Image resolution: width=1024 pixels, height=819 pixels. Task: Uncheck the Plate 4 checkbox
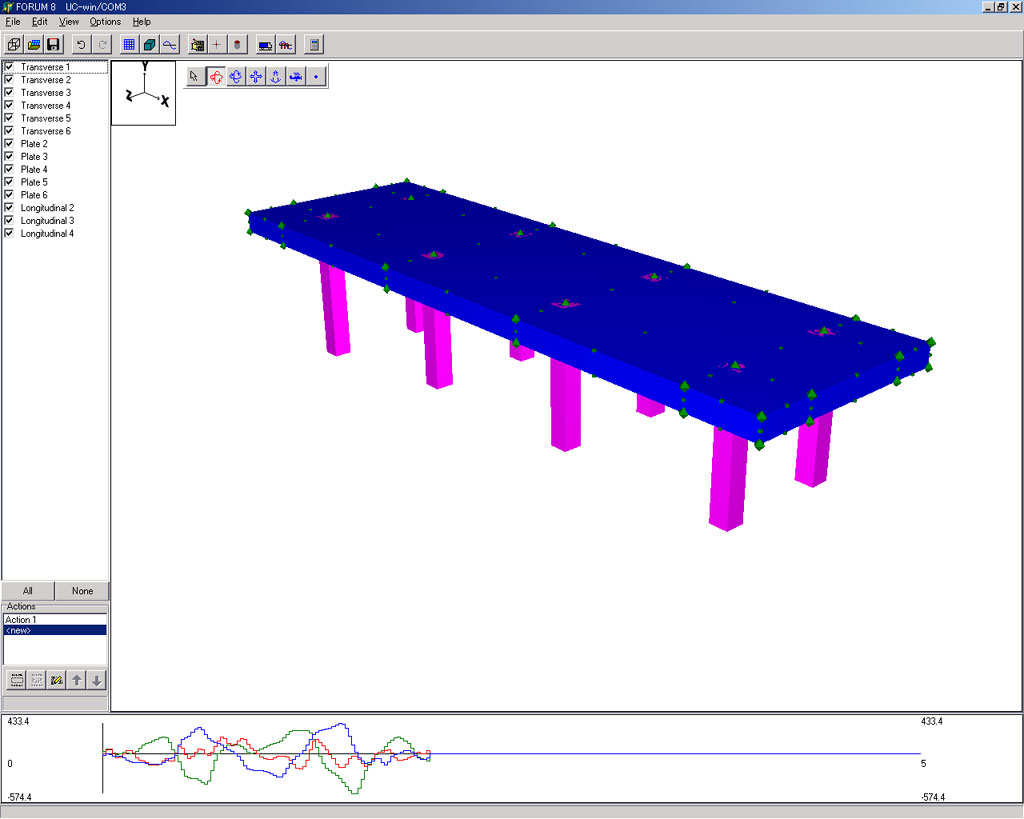[9, 169]
